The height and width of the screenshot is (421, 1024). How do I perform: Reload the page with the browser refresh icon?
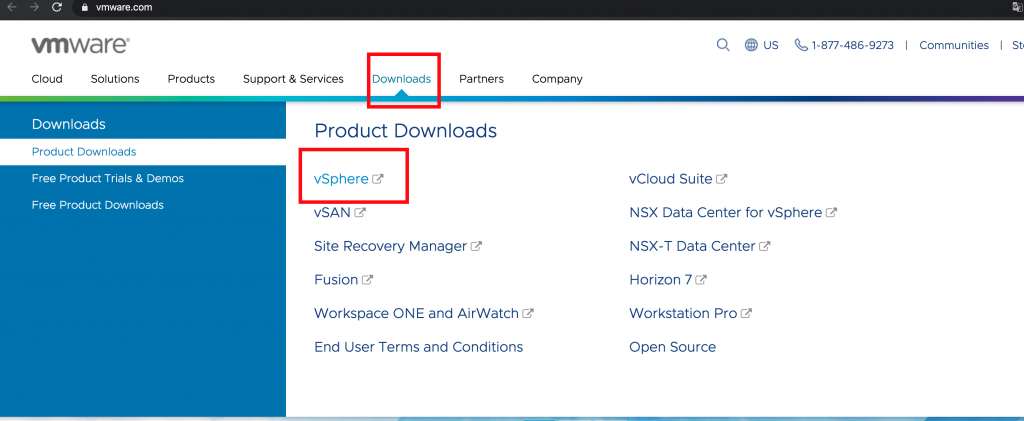point(57,7)
